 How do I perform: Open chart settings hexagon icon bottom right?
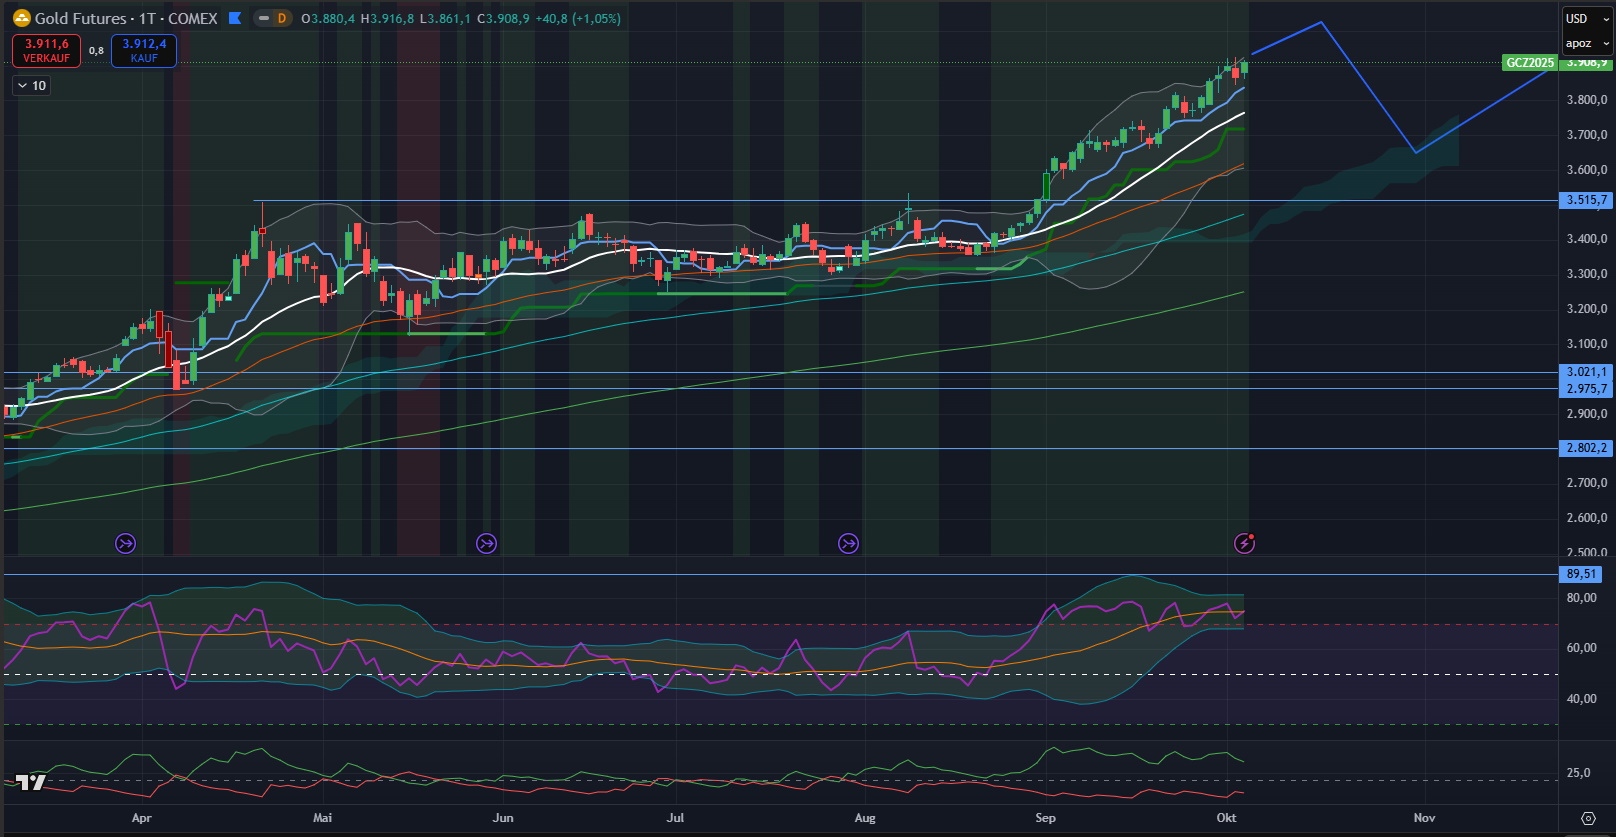(x=1587, y=818)
